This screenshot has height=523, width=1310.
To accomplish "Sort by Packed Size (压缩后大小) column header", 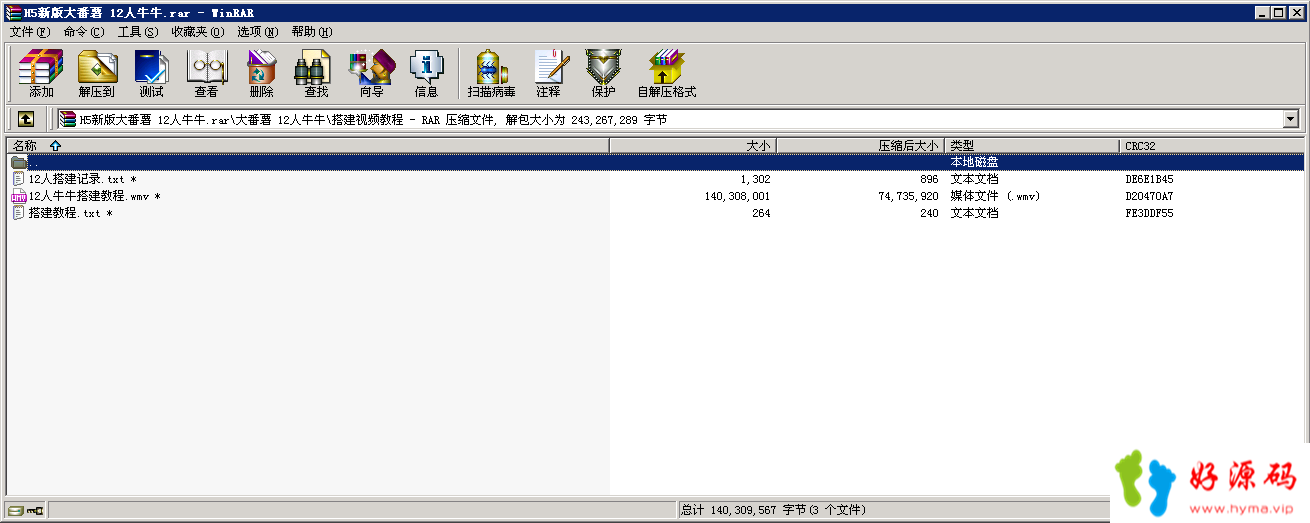I will coord(860,146).
